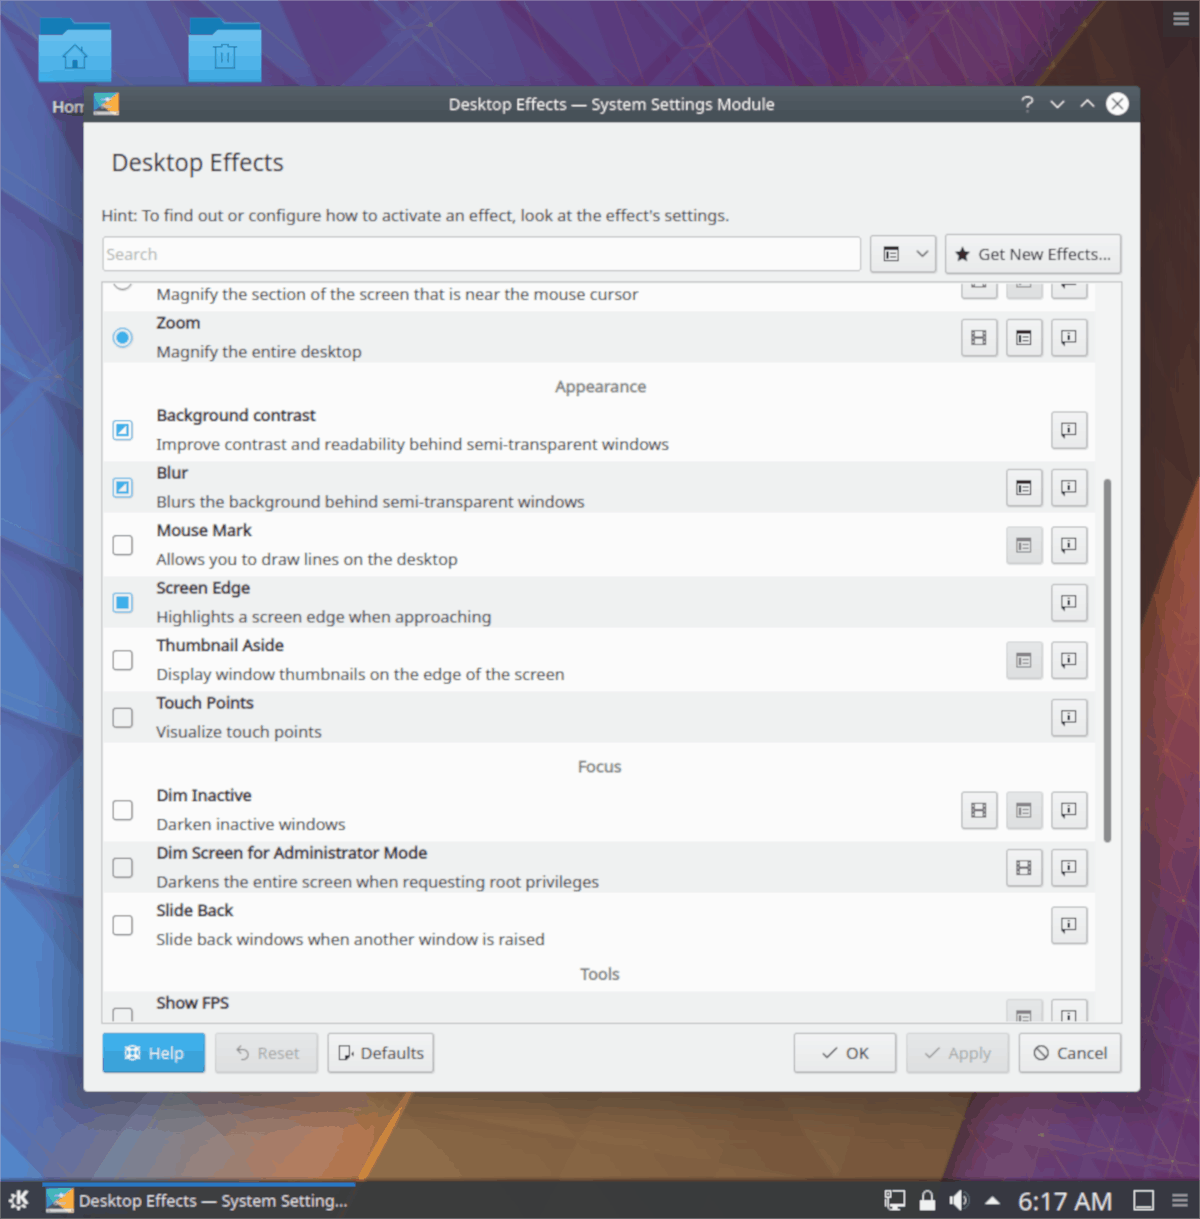Click inside the Search field
1200x1219 pixels.
(480, 254)
